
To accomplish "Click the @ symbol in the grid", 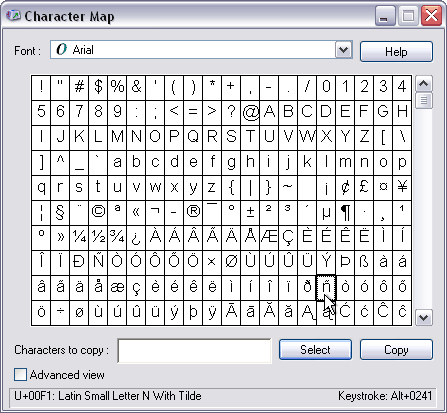I will click(250, 112).
